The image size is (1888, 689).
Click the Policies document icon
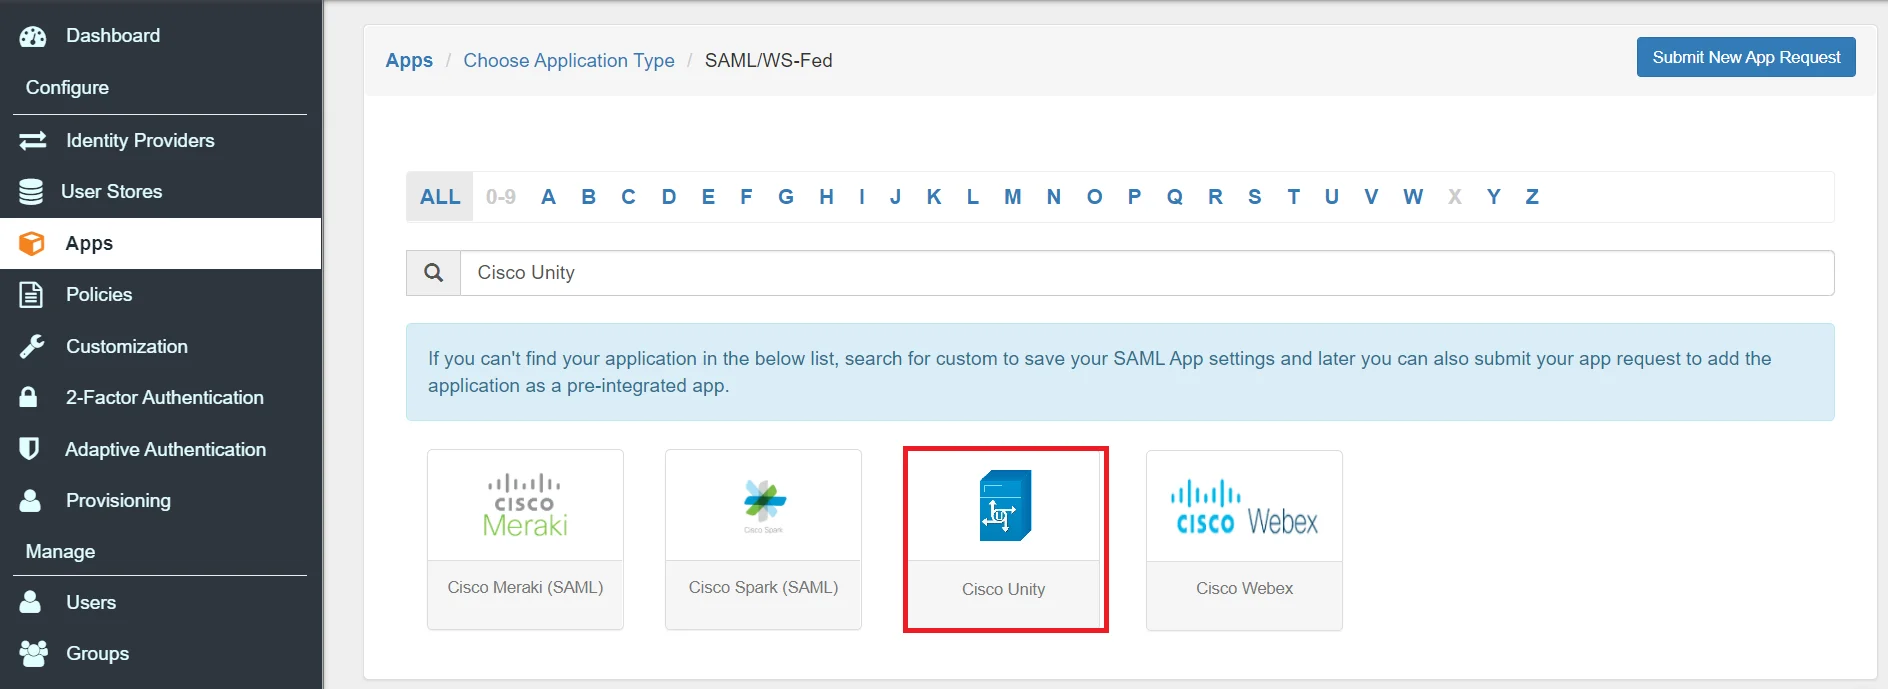(x=32, y=295)
